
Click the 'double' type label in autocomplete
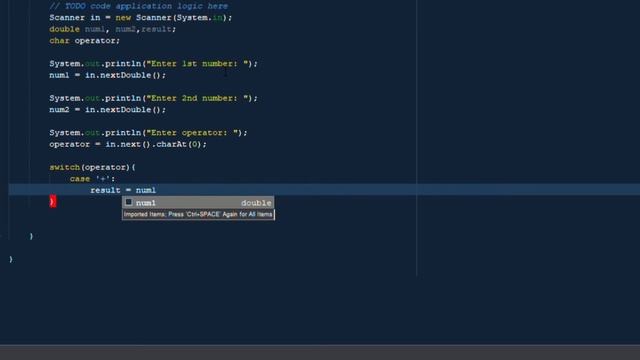256,203
